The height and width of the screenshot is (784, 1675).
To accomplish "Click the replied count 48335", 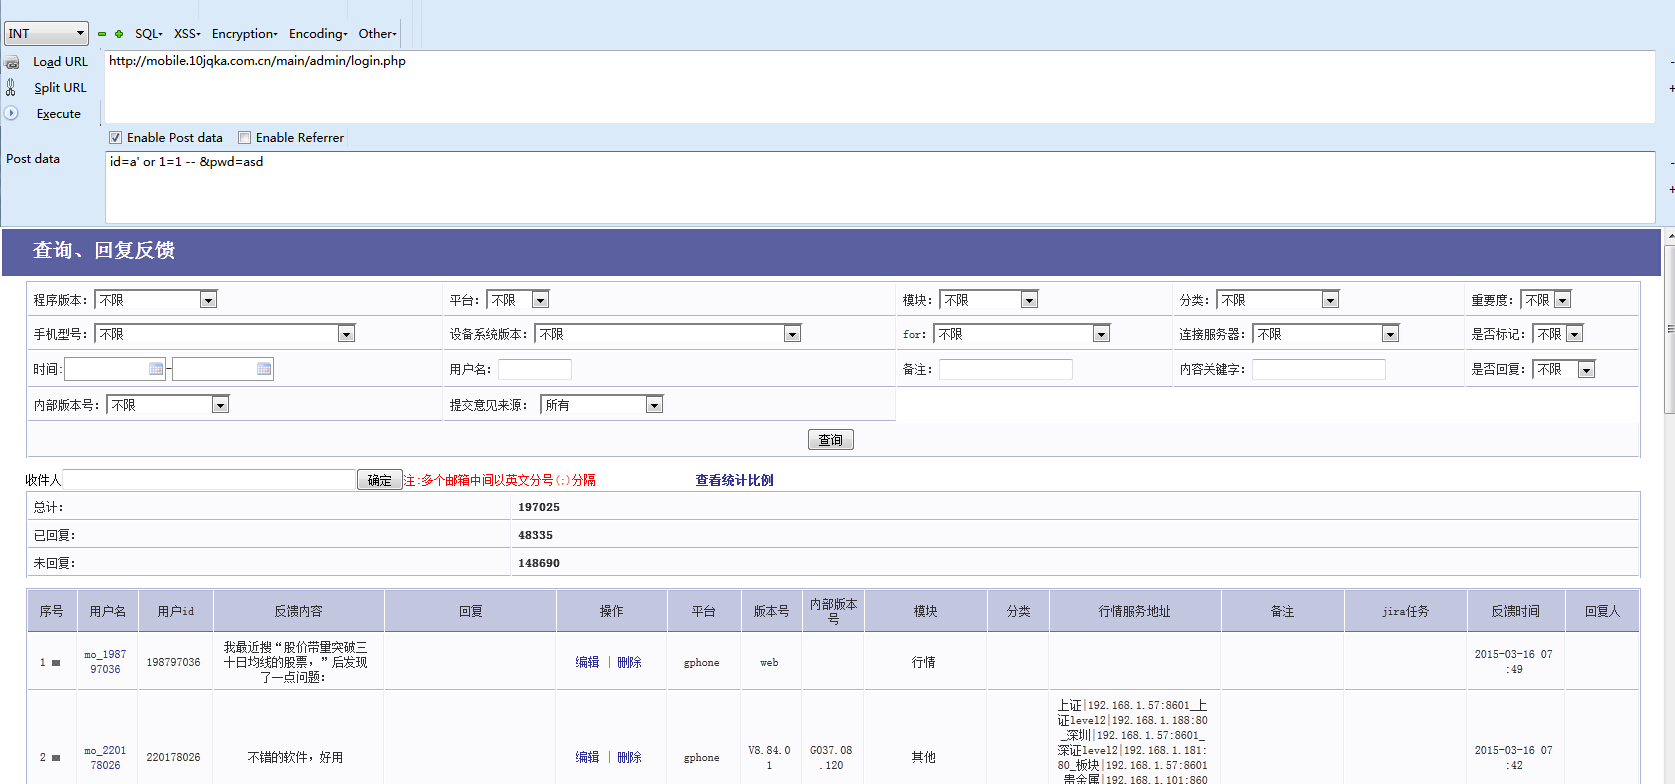I will tap(535, 535).
